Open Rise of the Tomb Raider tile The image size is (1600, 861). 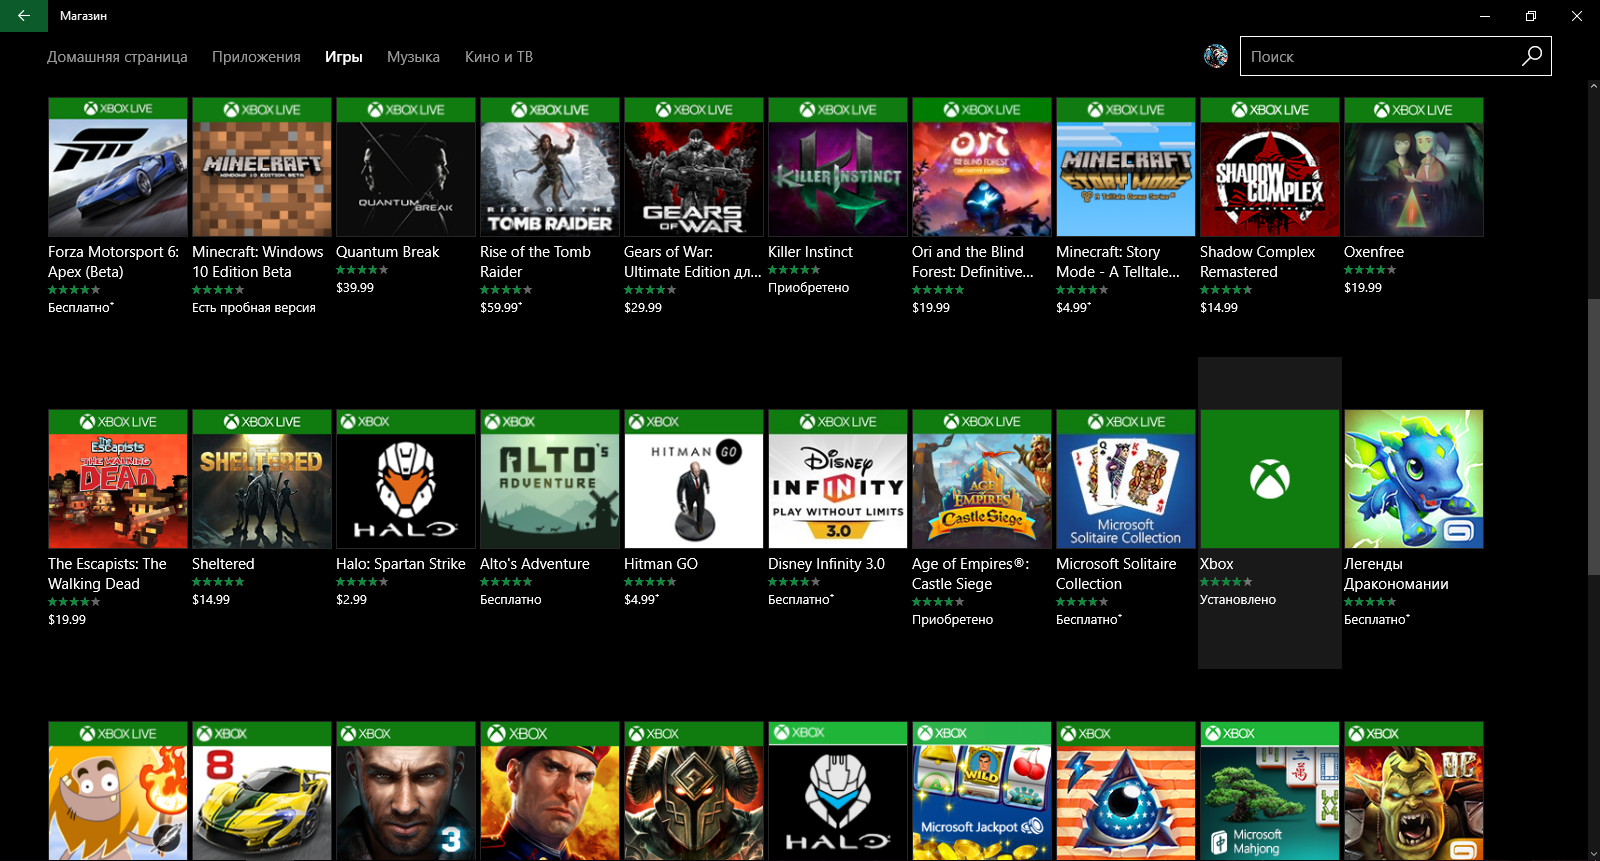550,167
